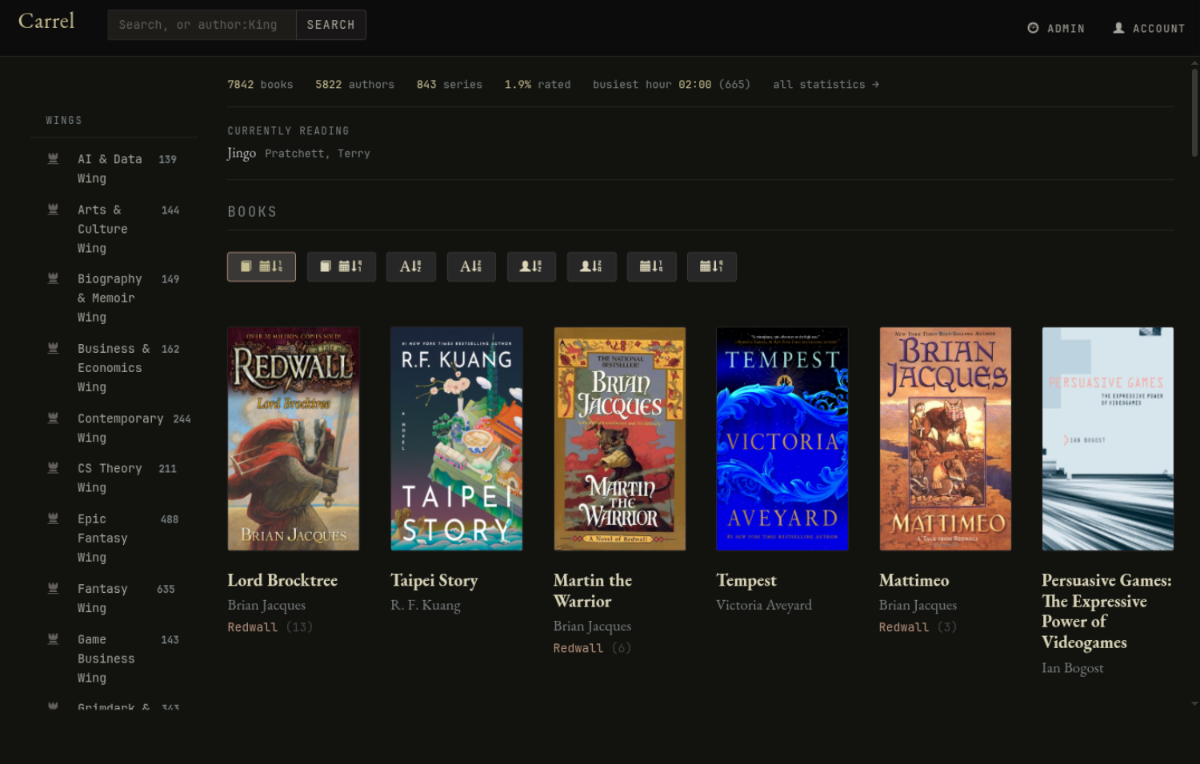Click the tower icon beside Arts & Culture Wing

coord(54,210)
